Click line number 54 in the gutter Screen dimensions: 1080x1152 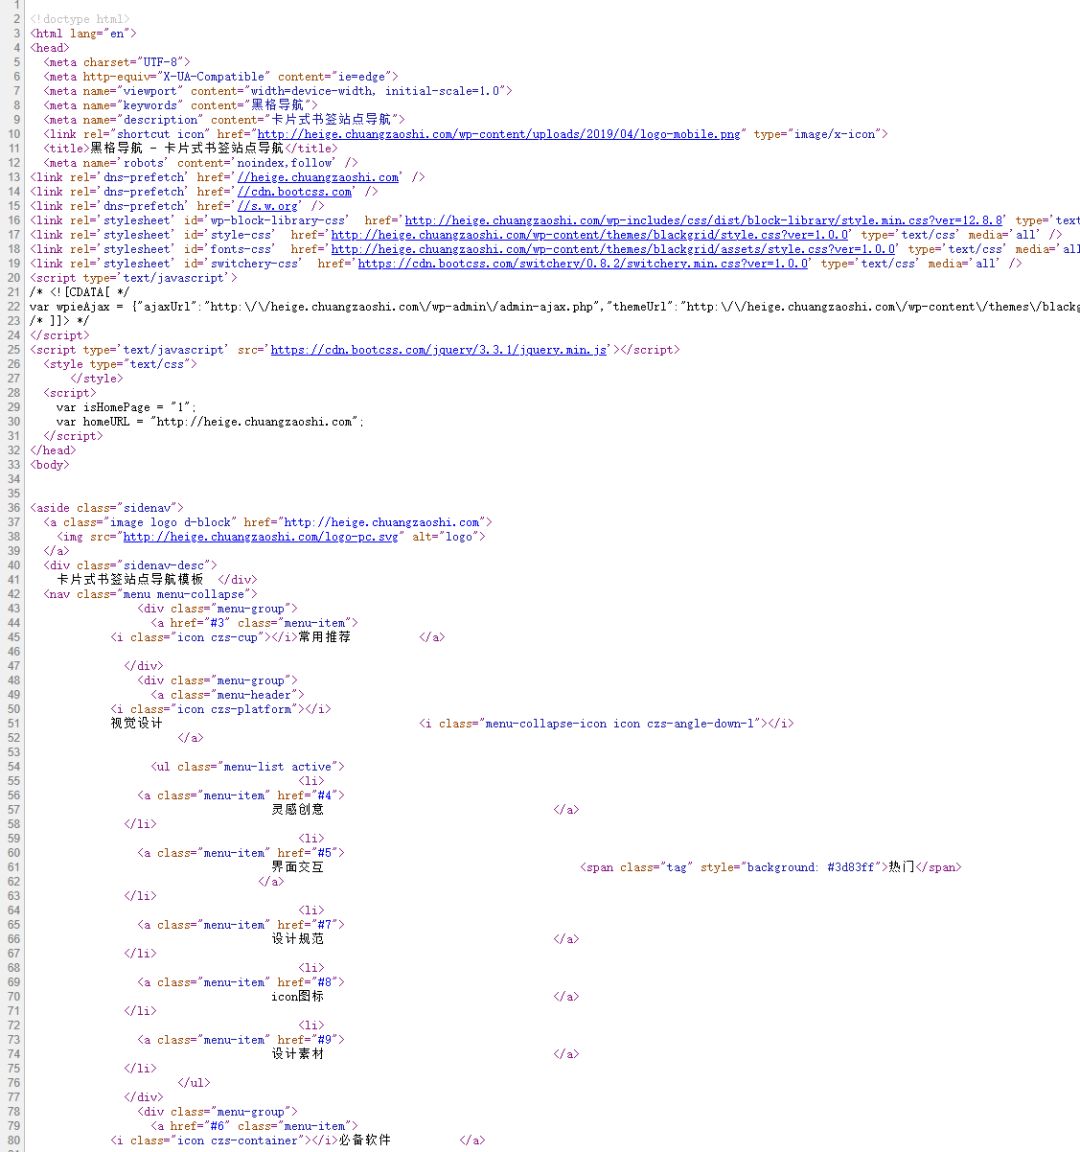click(x=14, y=766)
